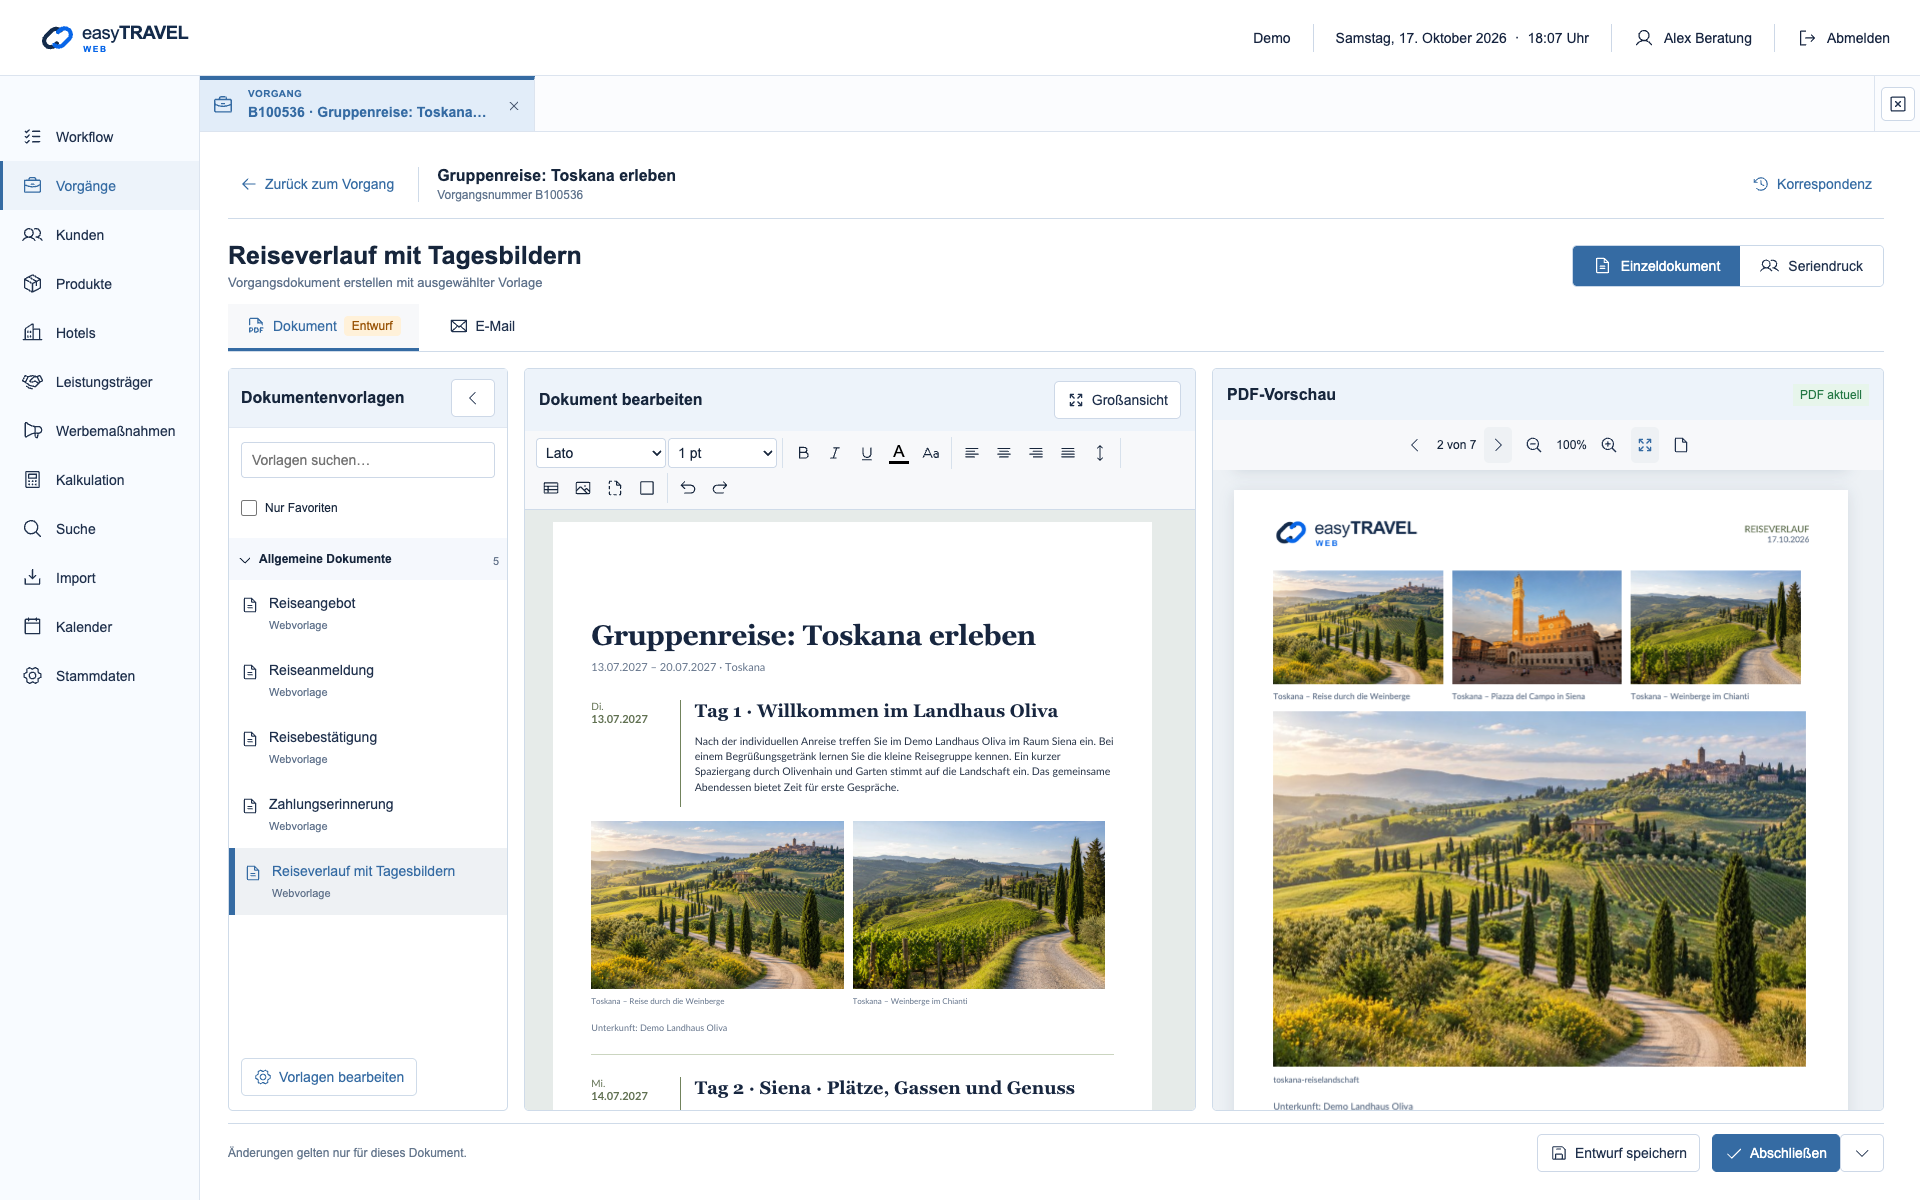1920x1200 pixels.
Task: Click the Aa text case icon
Action: [x=931, y=453]
